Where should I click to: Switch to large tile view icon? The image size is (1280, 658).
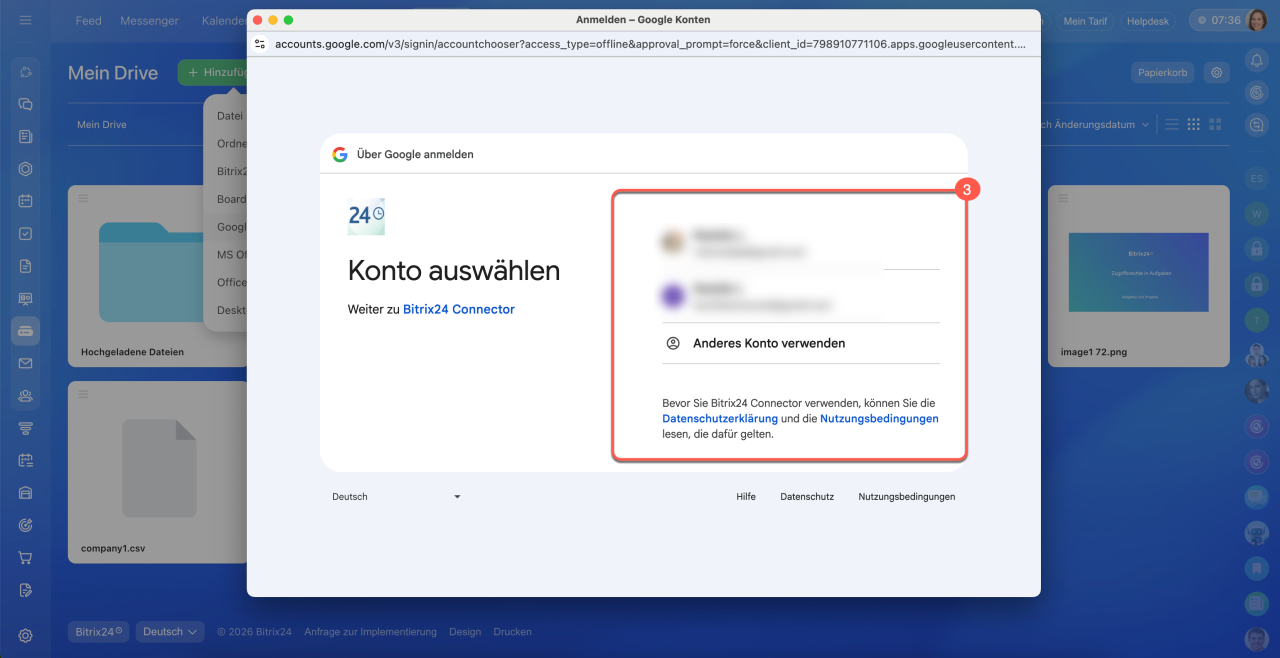(1216, 125)
